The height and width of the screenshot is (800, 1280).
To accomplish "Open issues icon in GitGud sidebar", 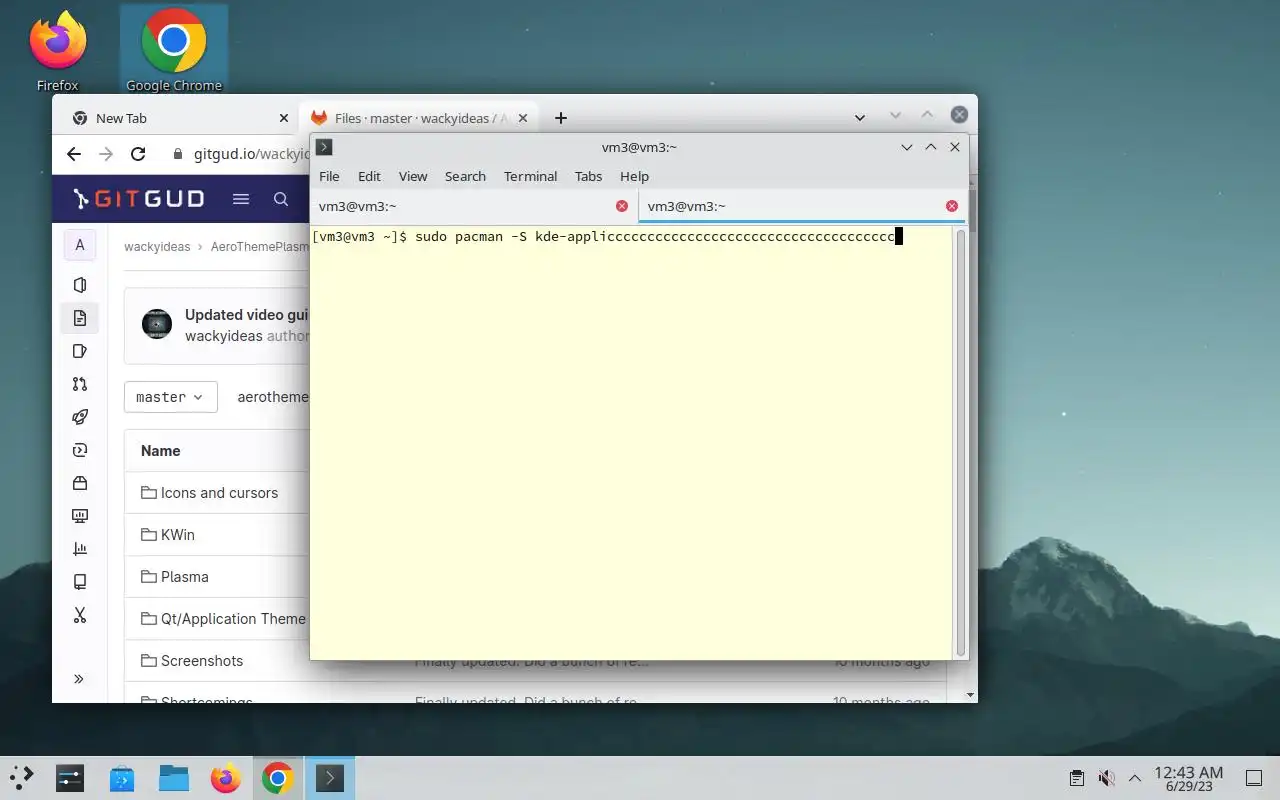I will tap(80, 351).
